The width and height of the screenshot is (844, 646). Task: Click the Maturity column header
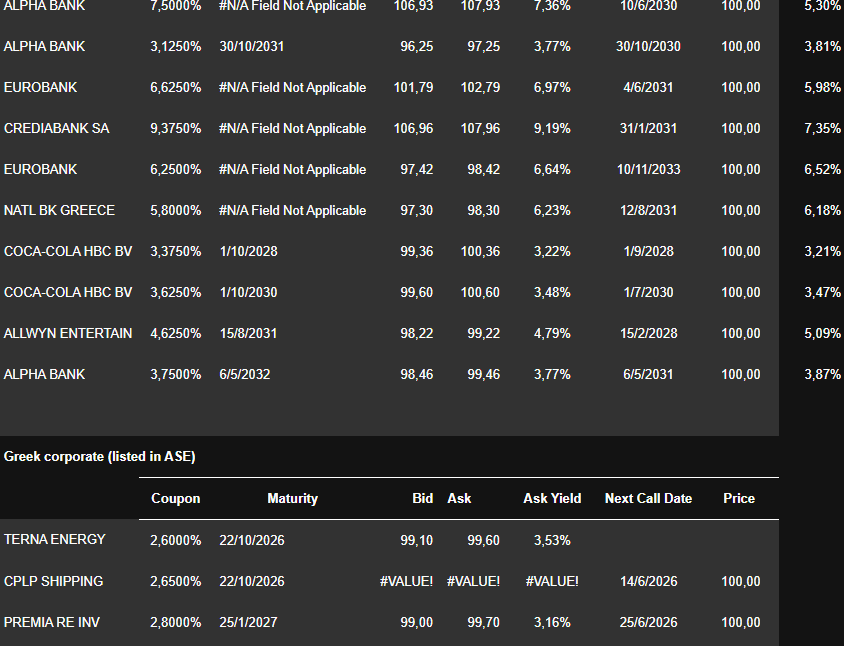pos(292,498)
